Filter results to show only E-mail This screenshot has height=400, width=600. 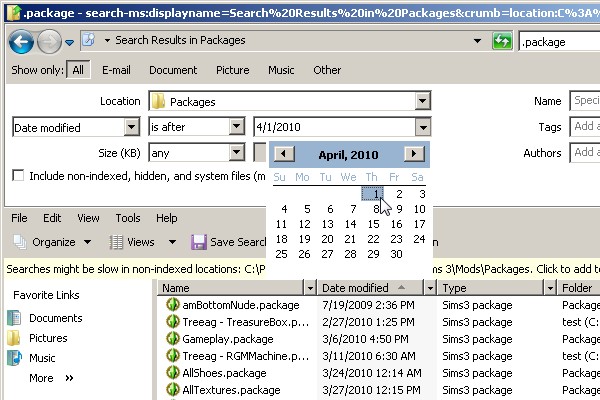pyautogui.click(x=116, y=71)
